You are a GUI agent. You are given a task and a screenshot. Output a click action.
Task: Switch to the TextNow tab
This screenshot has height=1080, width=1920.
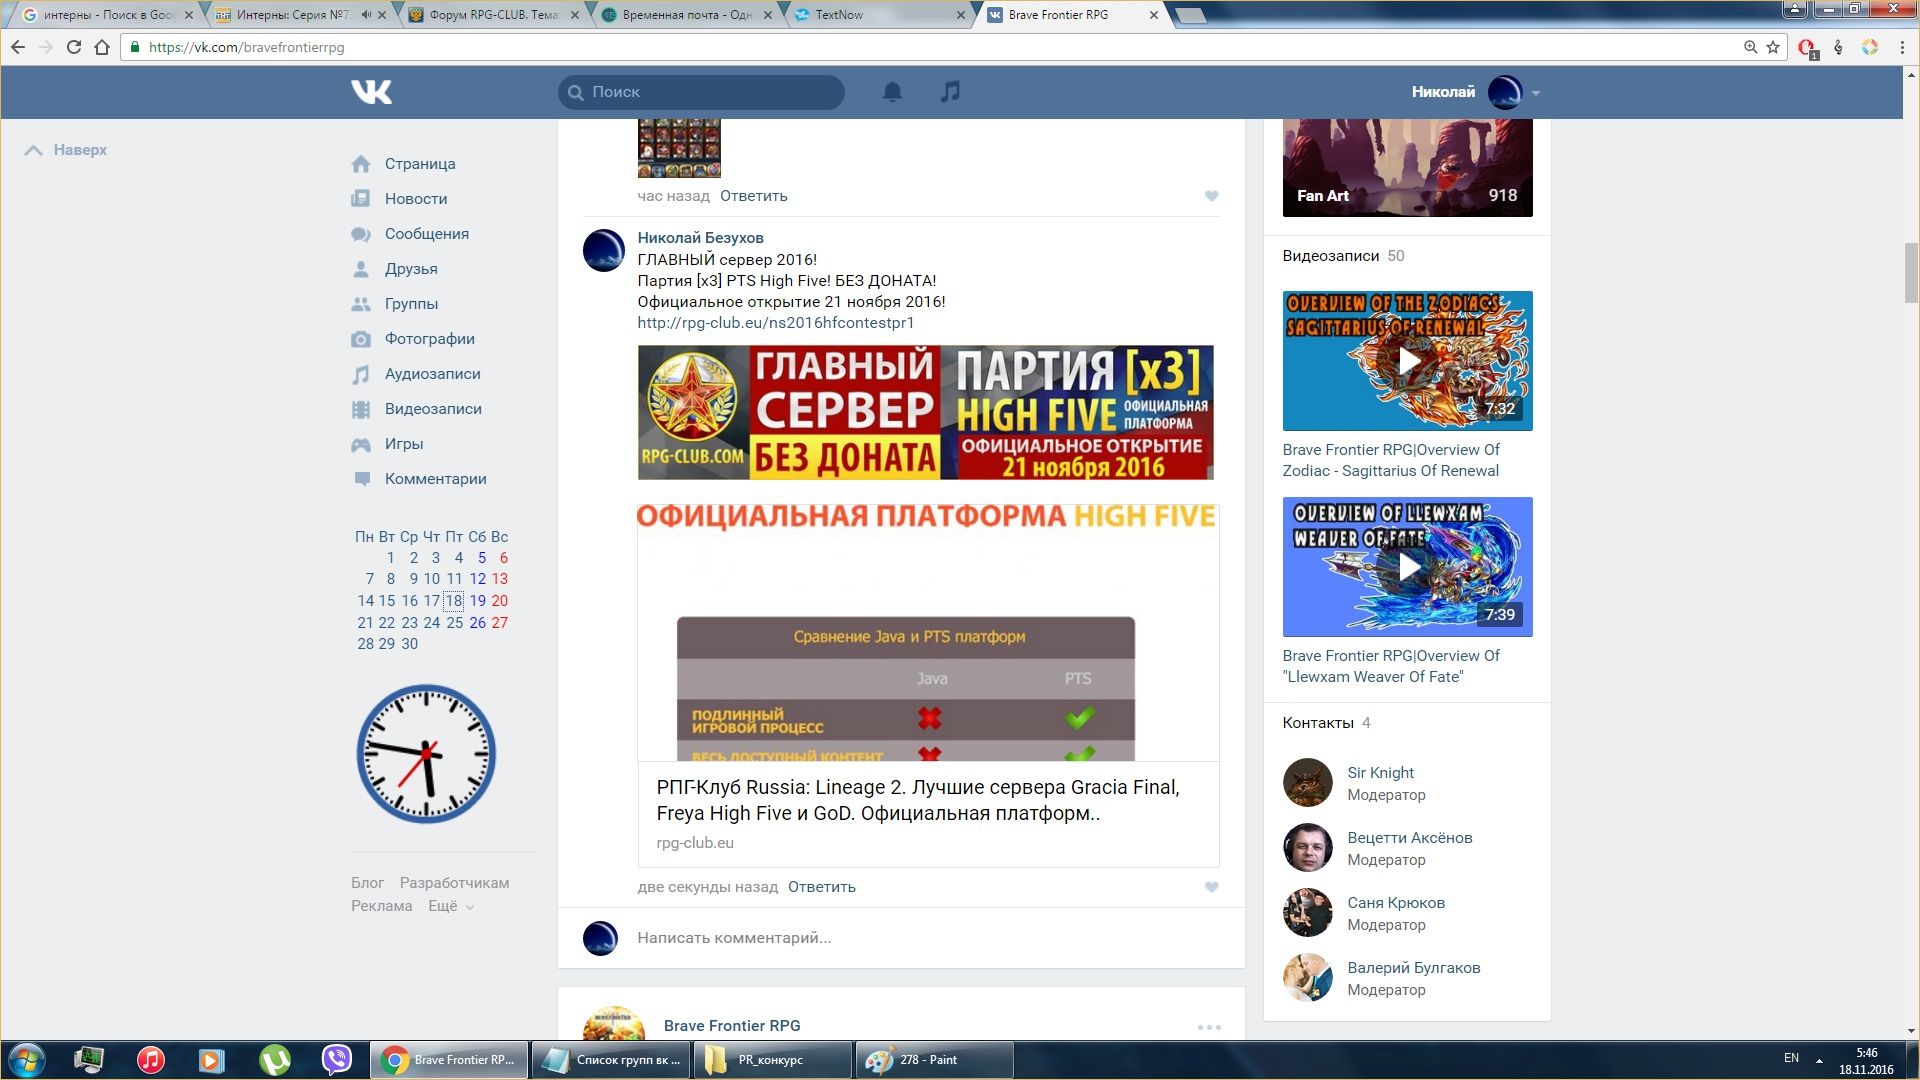click(880, 15)
